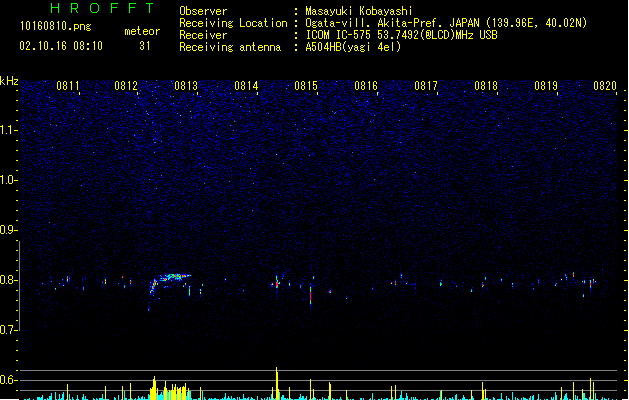Screen dimensions: 629x400
Task: Click the 0.9 kHz axis label
Action: coord(8,230)
